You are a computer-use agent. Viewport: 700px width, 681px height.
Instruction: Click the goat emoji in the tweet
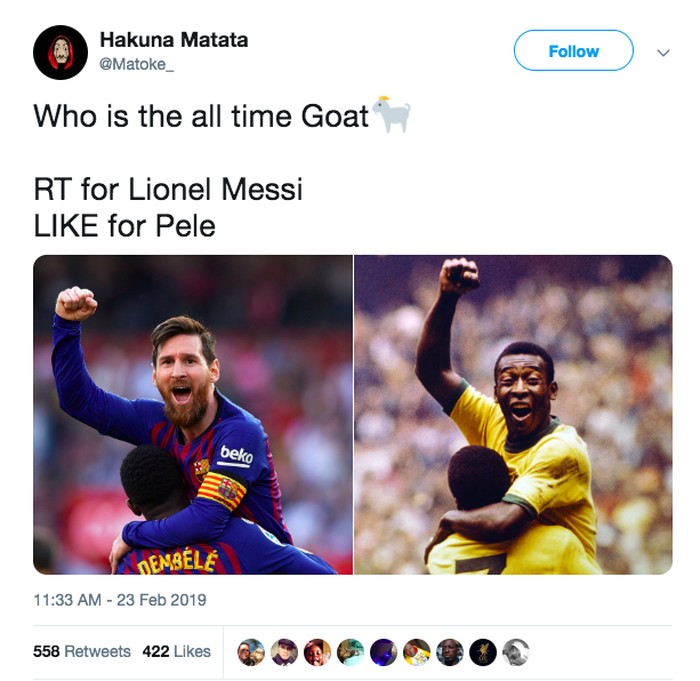(x=392, y=114)
